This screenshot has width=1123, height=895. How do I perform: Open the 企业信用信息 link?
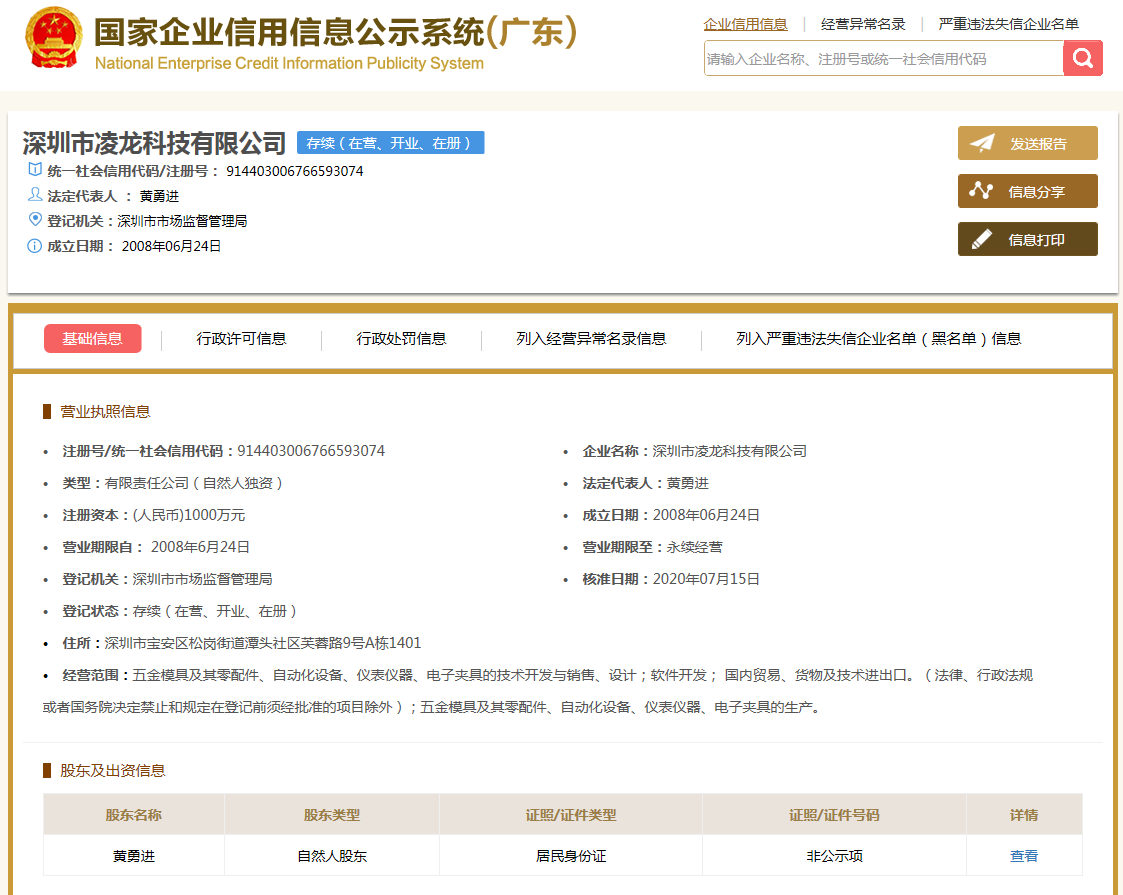pyautogui.click(x=746, y=24)
